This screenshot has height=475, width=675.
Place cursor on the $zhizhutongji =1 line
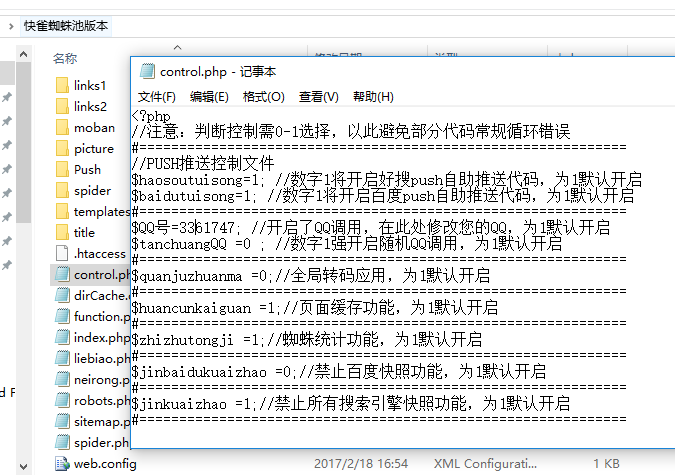[x=307, y=340]
